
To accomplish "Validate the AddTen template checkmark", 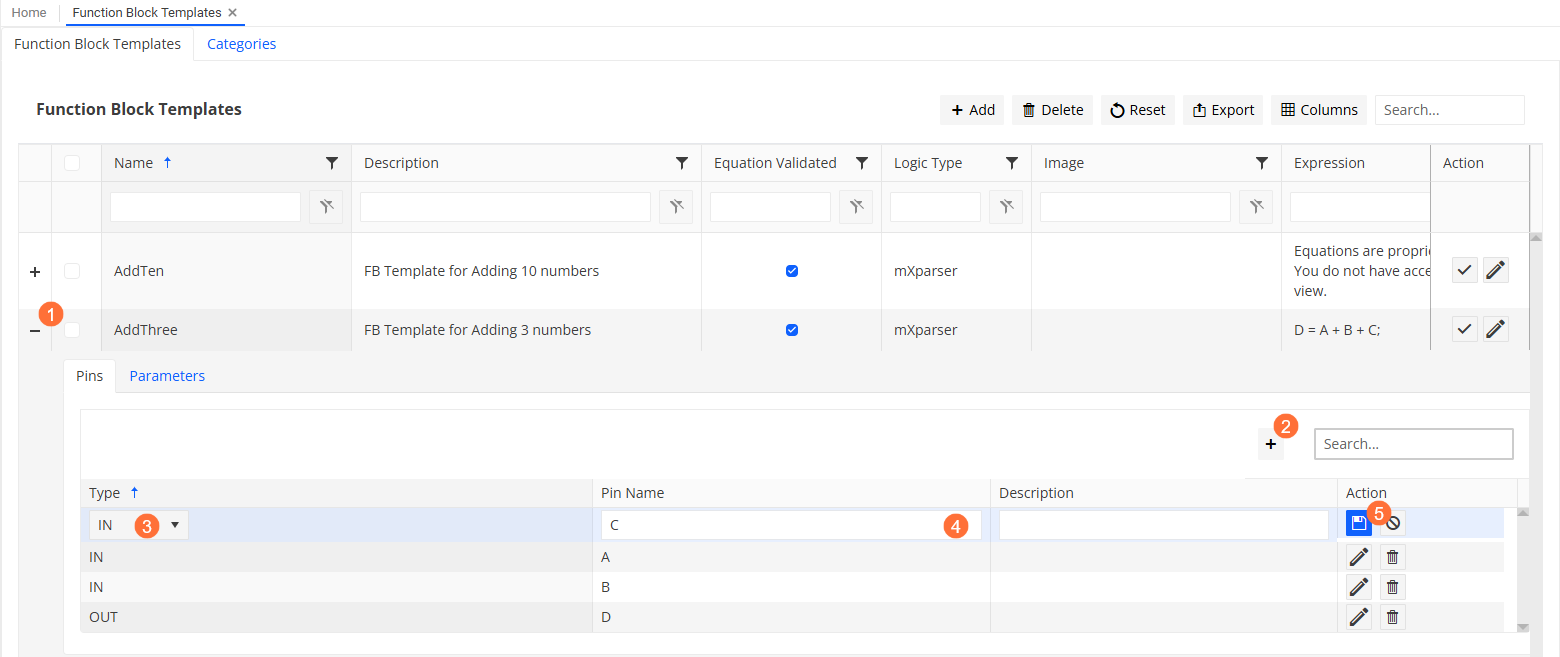I will (1464, 270).
